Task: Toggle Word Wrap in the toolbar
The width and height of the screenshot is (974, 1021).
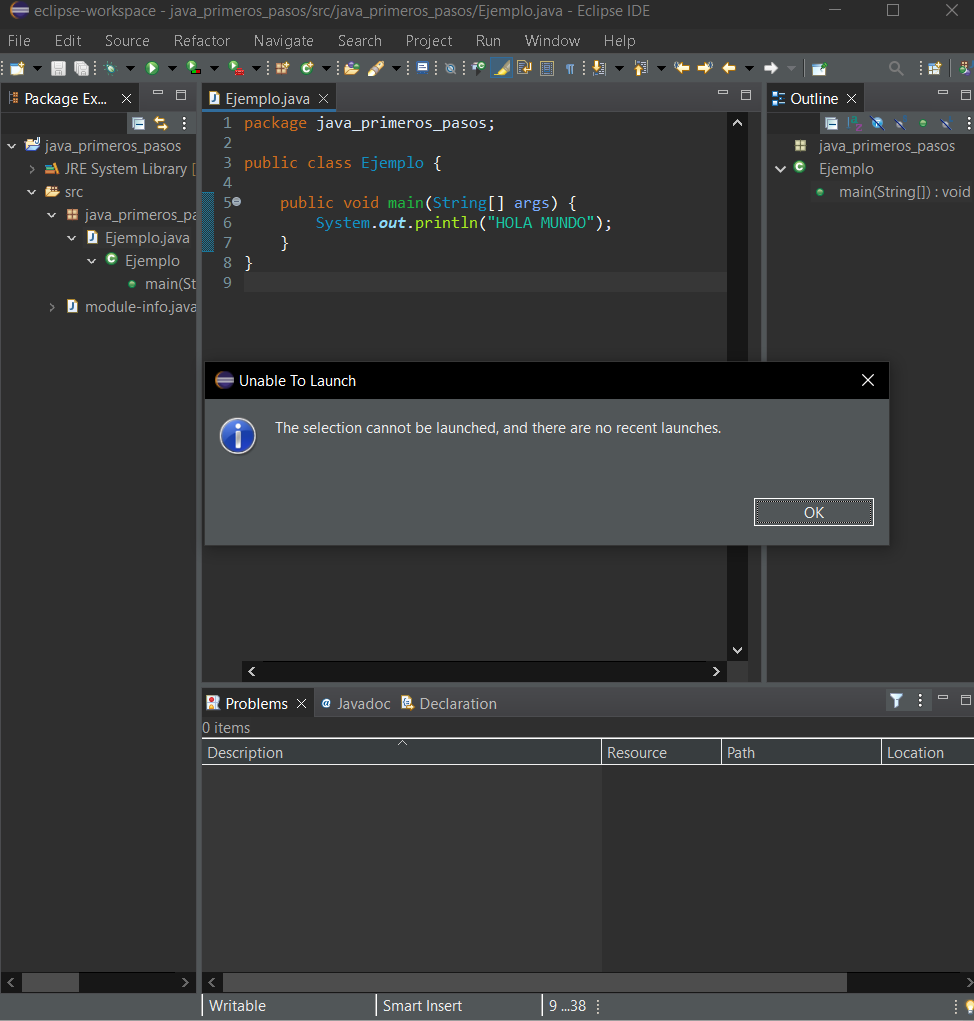Action: pyautogui.click(x=524, y=68)
